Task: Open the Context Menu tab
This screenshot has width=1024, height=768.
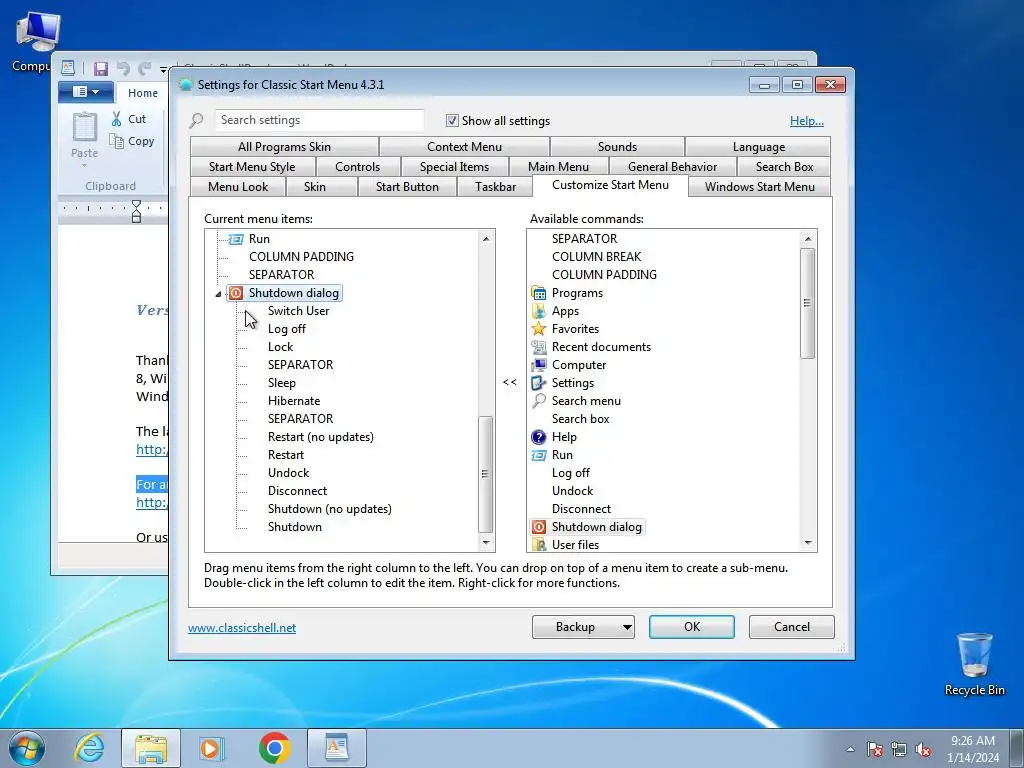Action: [464, 147]
